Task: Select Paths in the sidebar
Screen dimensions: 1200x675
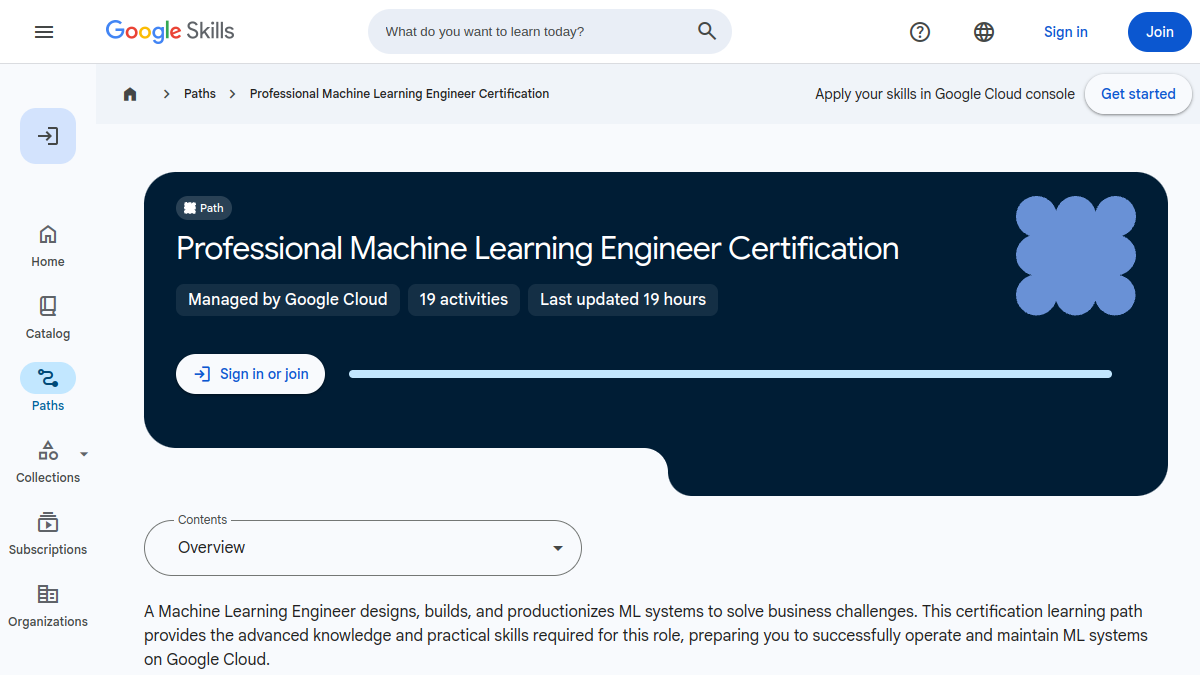Action: pos(48,388)
